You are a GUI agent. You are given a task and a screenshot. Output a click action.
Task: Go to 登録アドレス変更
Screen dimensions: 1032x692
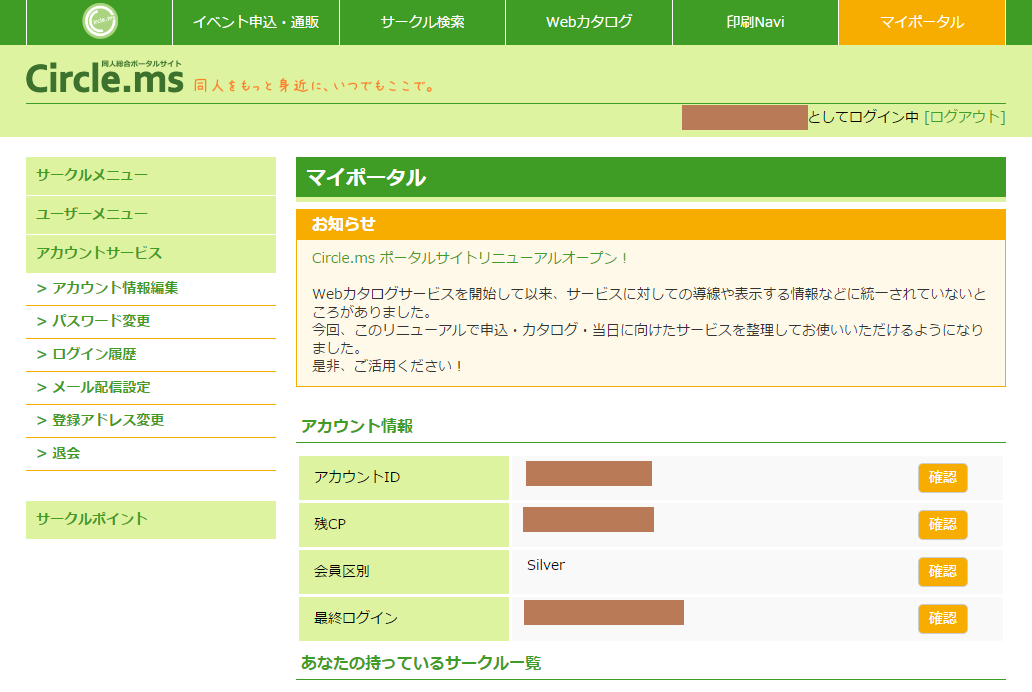point(151,420)
